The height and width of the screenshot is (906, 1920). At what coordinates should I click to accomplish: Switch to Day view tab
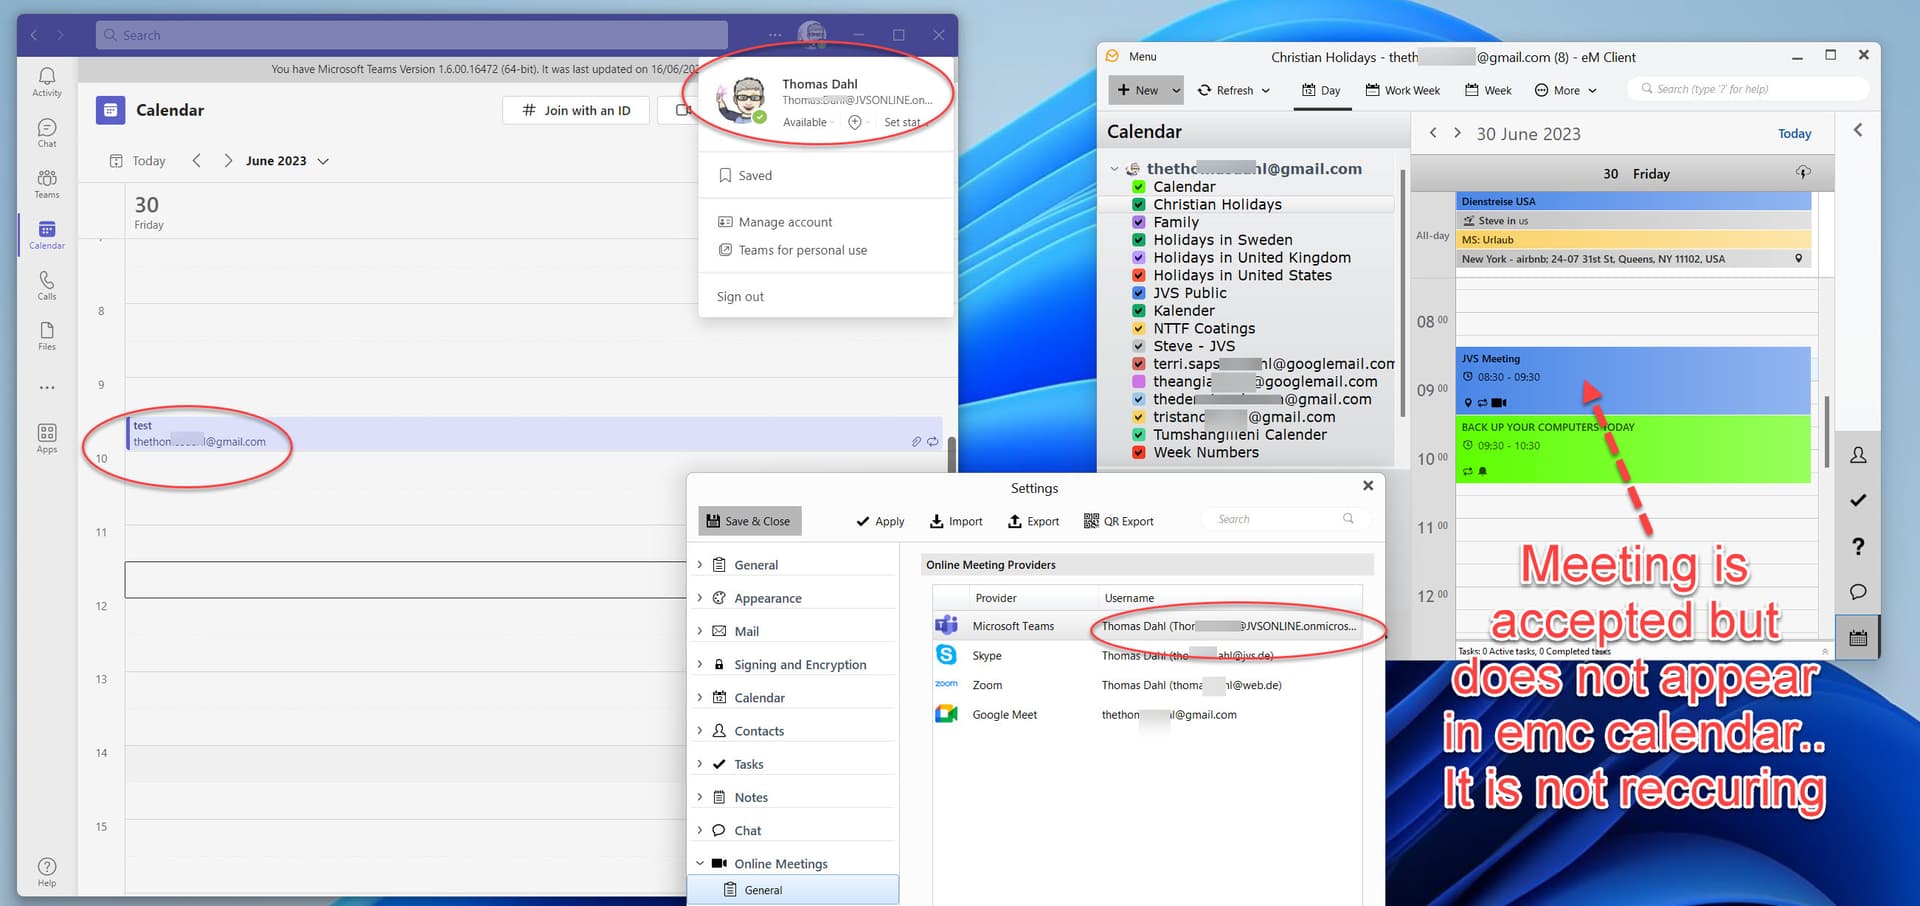click(1321, 90)
